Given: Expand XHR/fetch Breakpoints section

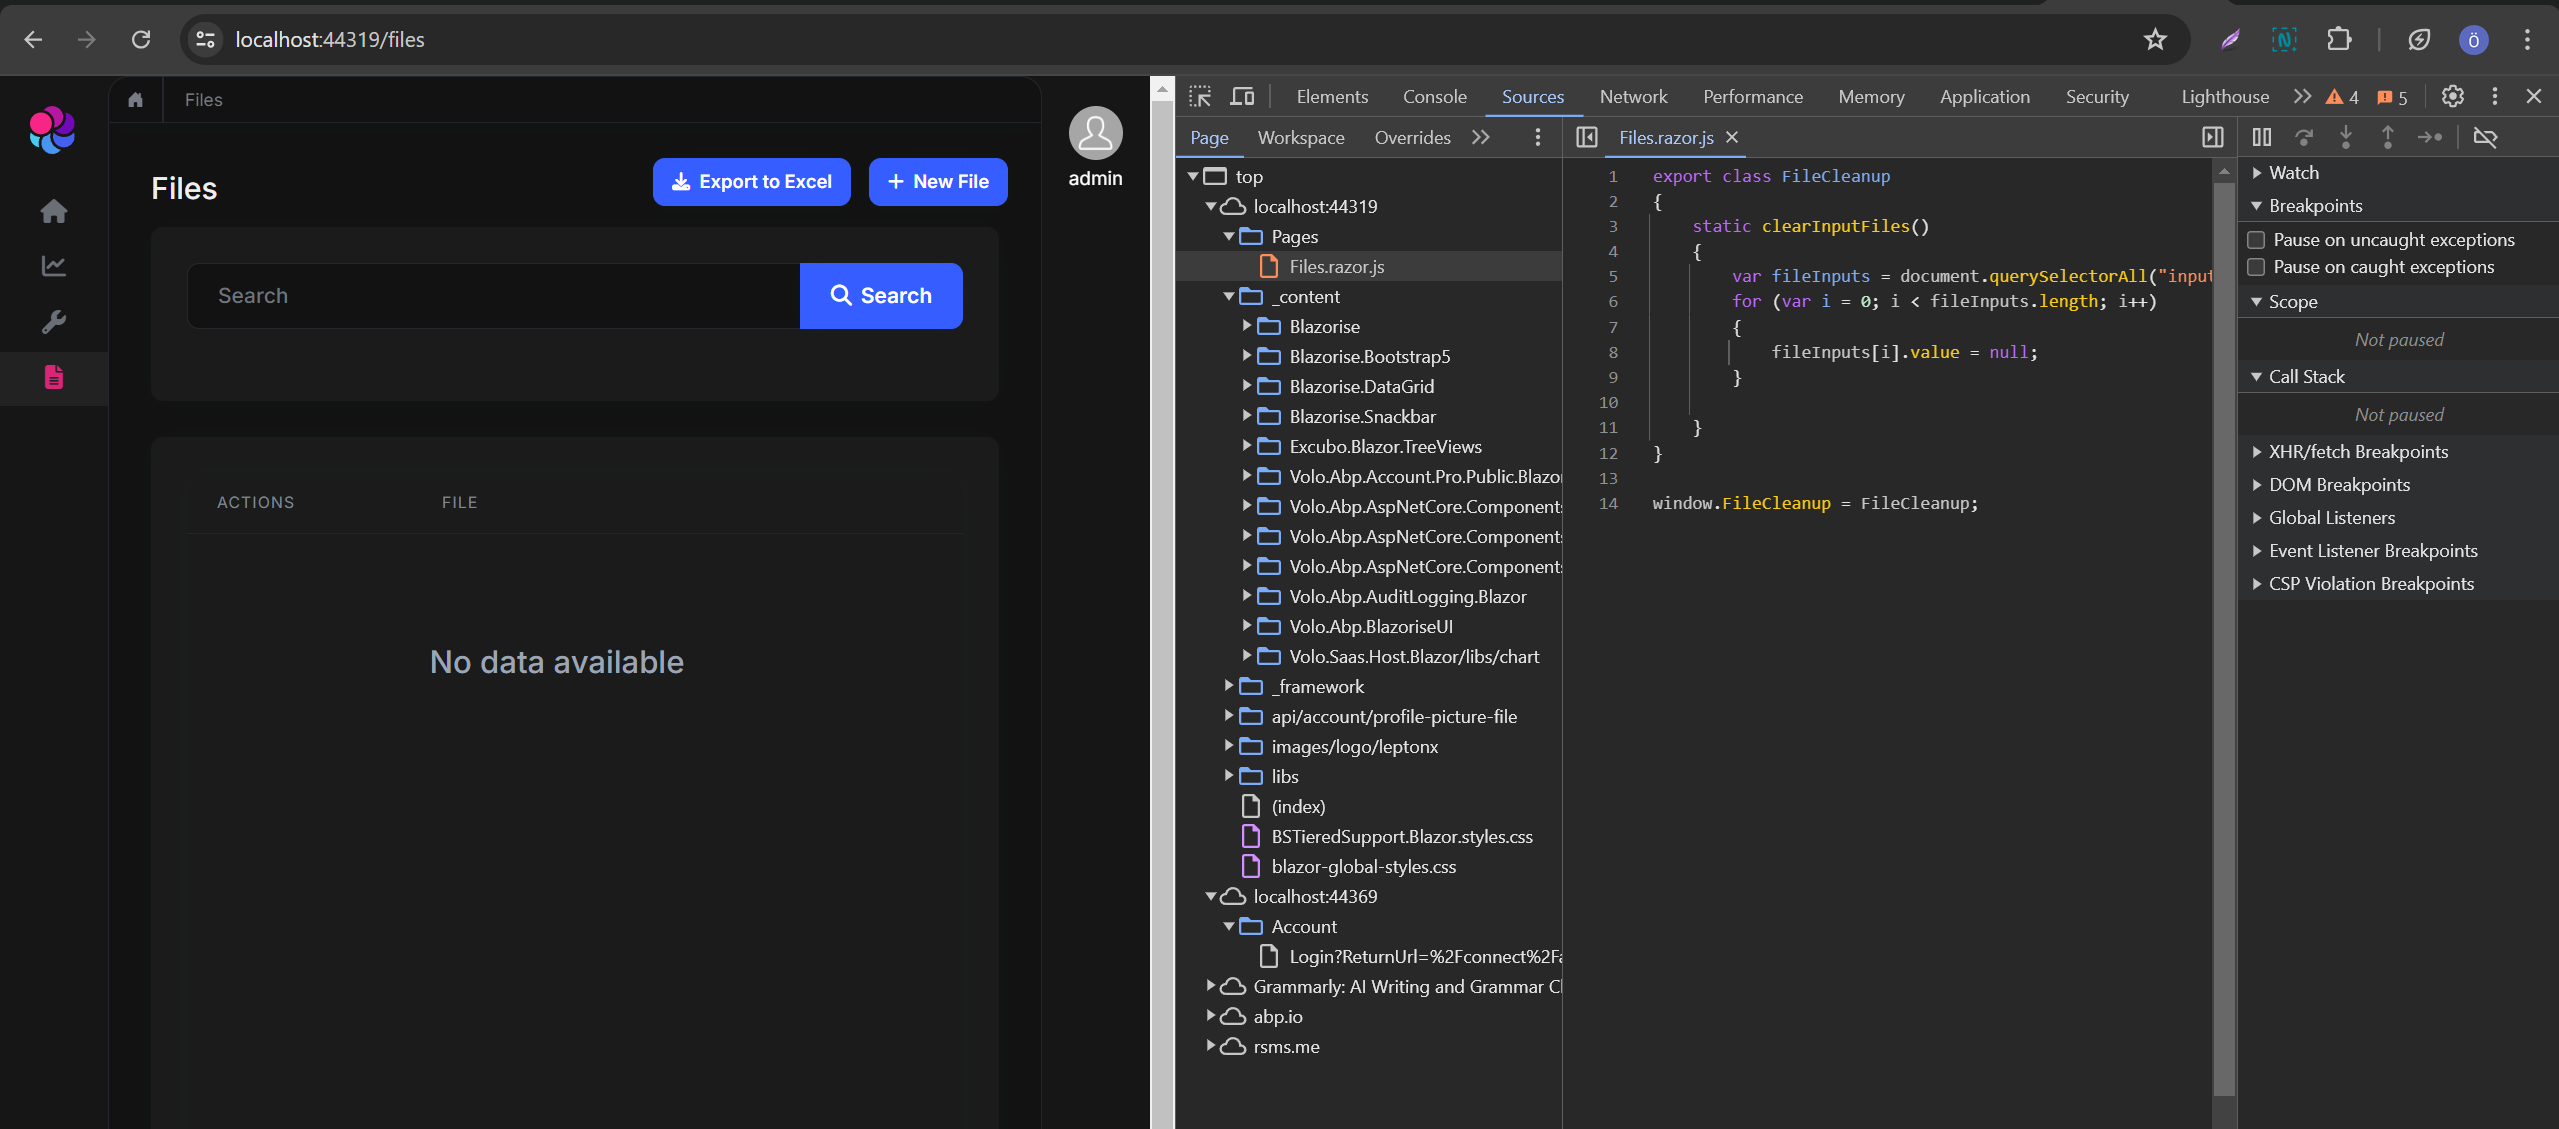Looking at the screenshot, I should [2257, 452].
